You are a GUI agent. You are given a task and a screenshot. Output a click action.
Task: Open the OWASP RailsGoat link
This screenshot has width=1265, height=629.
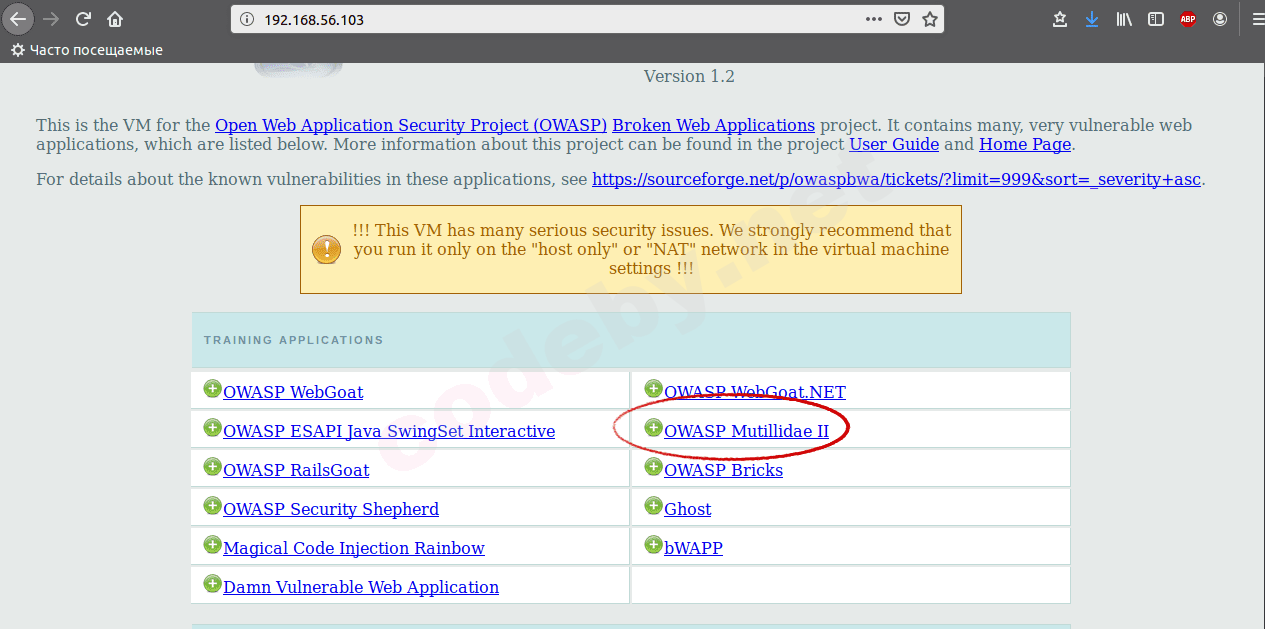pos(296,470)
